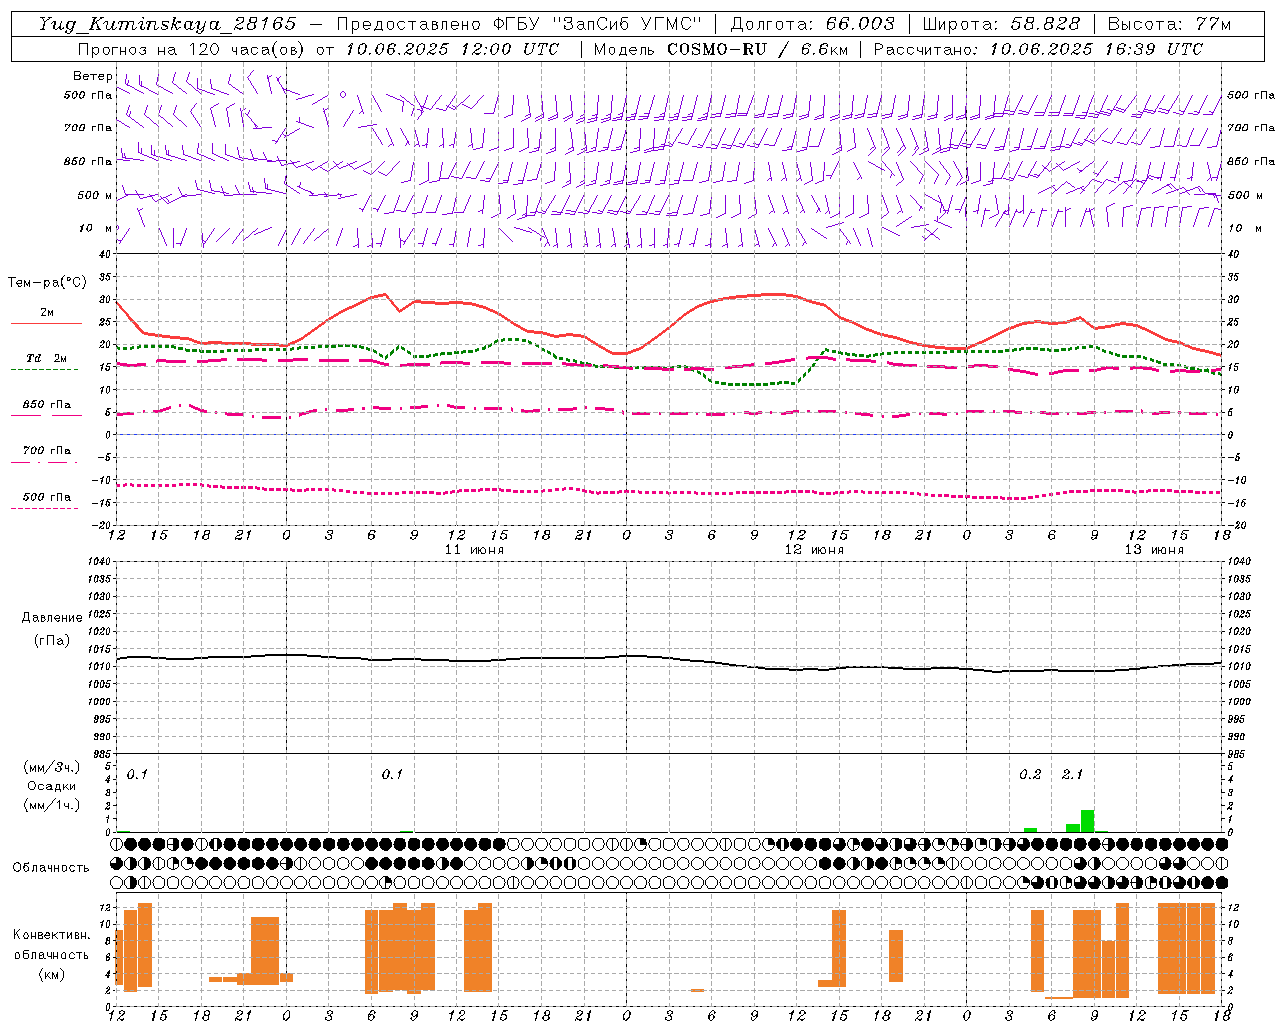Click the 12 июня date label
This screenshot has height=1024, width=1280.
click(814, 550)
